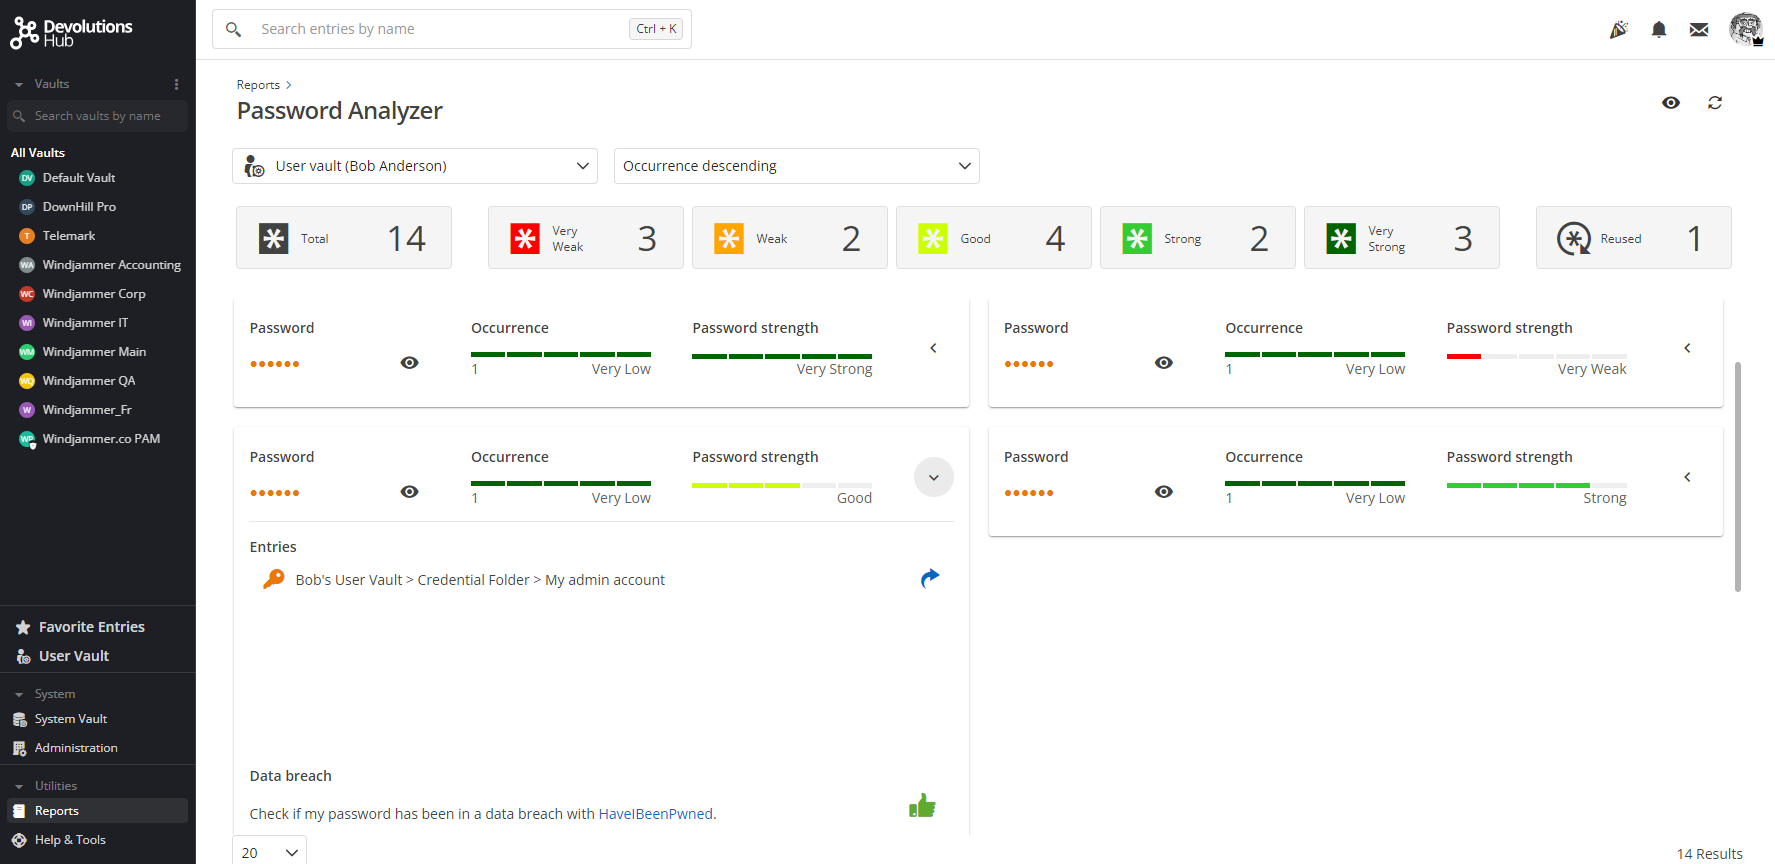The width and height of the screenshot is (1775, 864).
Task: Refresh the Password Analyzer report
Action: click(1715, 103)
